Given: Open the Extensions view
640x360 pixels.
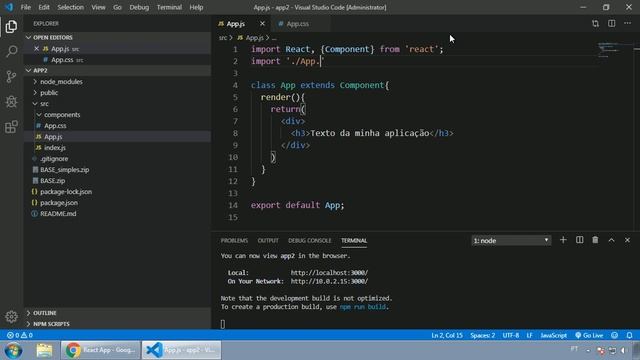Looking at the screenshot, I should coord(11,127).
